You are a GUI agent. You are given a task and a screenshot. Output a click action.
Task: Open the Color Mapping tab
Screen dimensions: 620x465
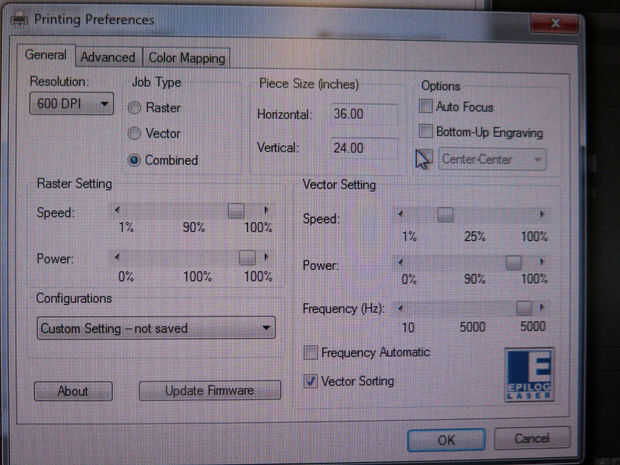coord(186,58)
